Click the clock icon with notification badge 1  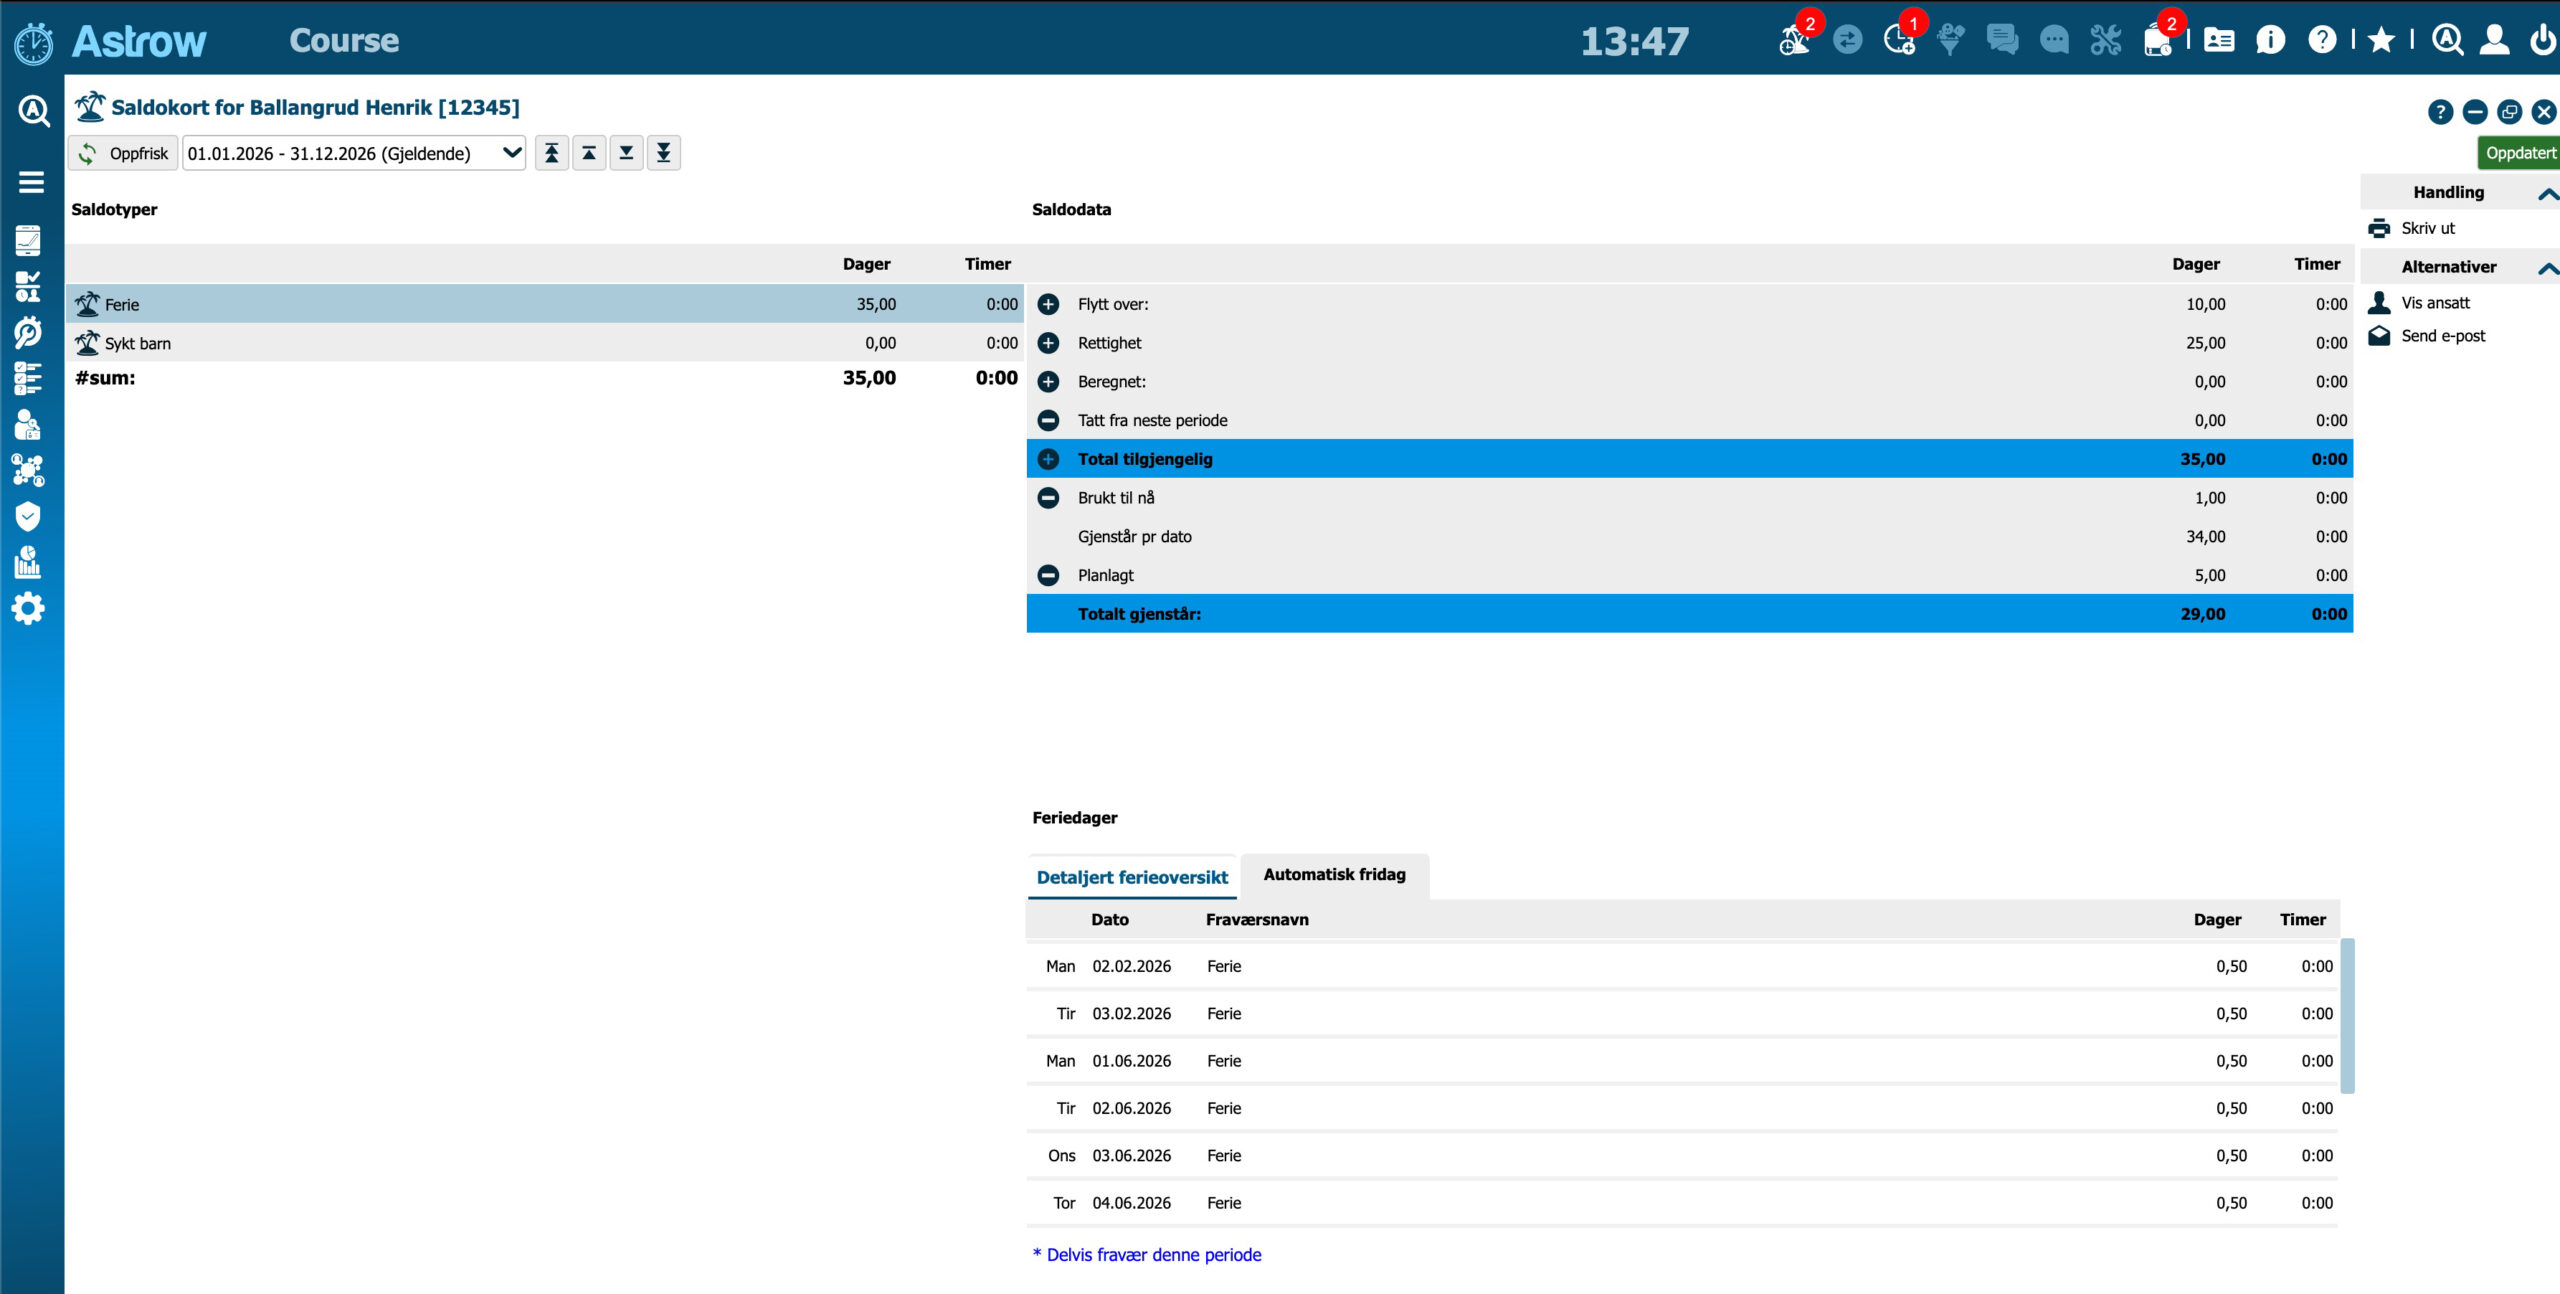point(1898,42)
